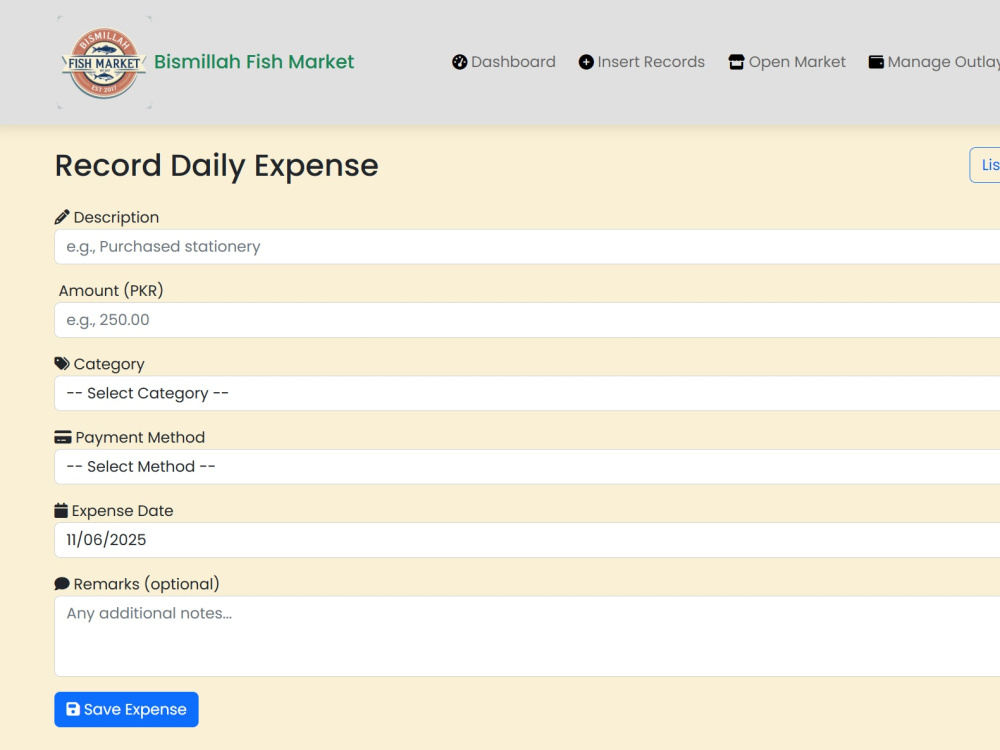
Task: Open the Insert Records menu
Action: pyautogui.click(x=642, y=62)
